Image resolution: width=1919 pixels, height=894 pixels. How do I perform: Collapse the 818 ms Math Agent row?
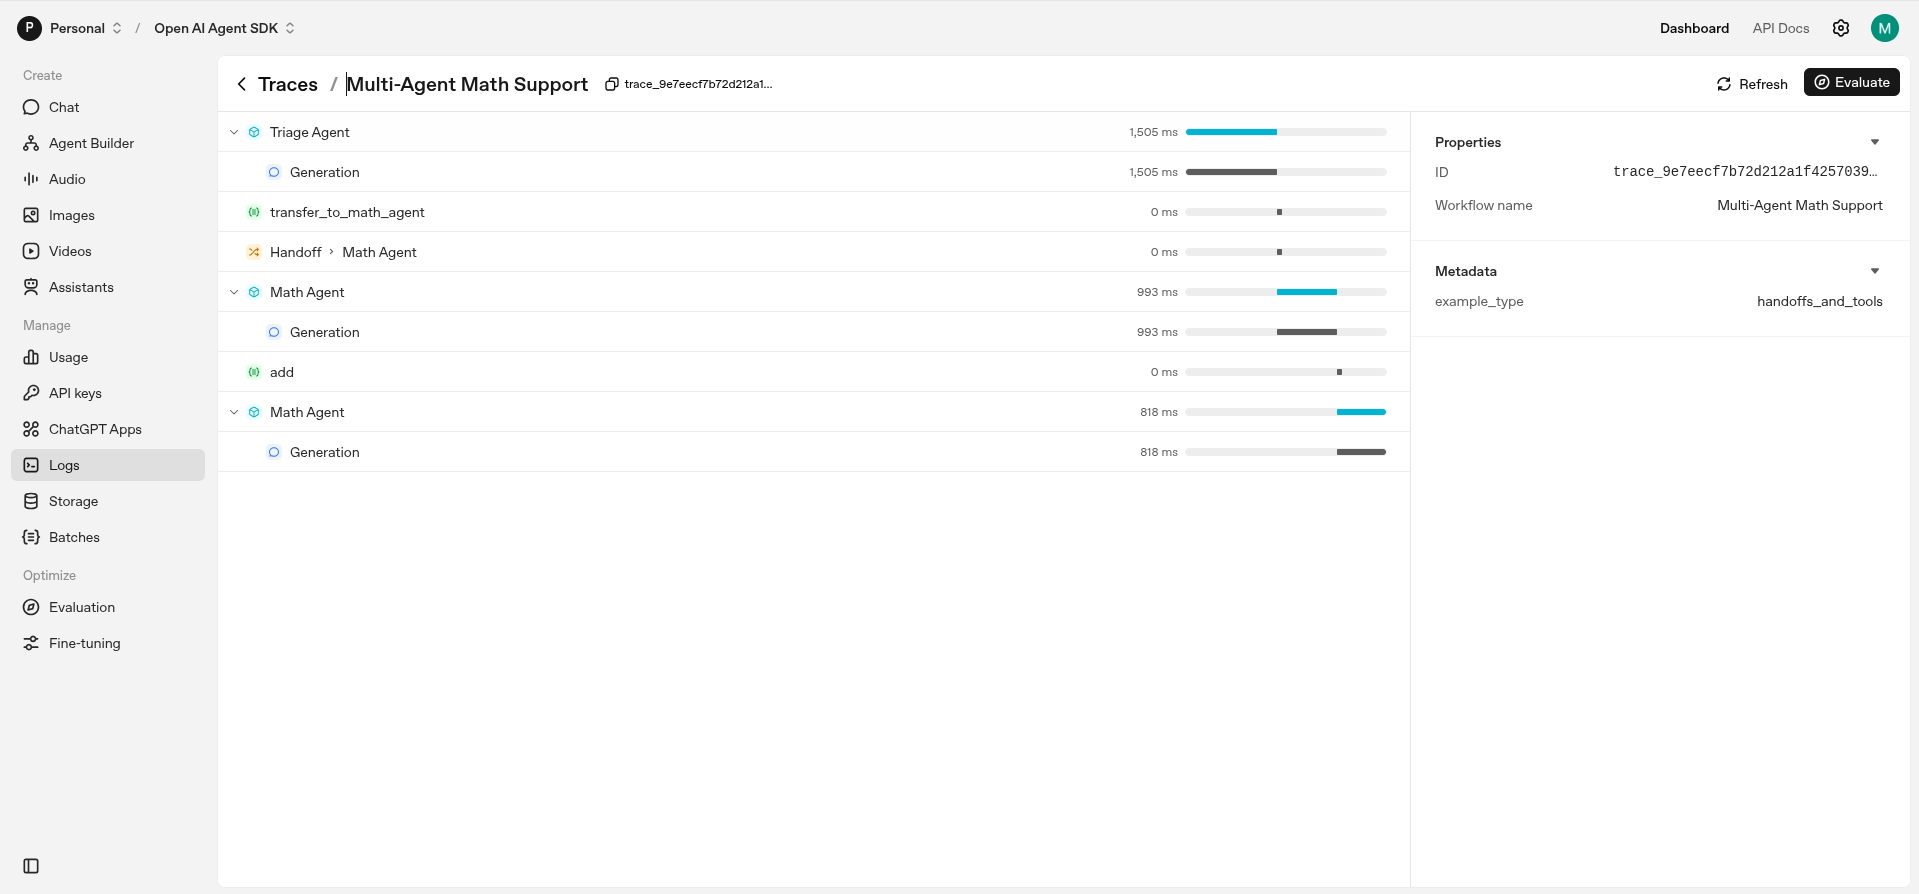(234, 412)
